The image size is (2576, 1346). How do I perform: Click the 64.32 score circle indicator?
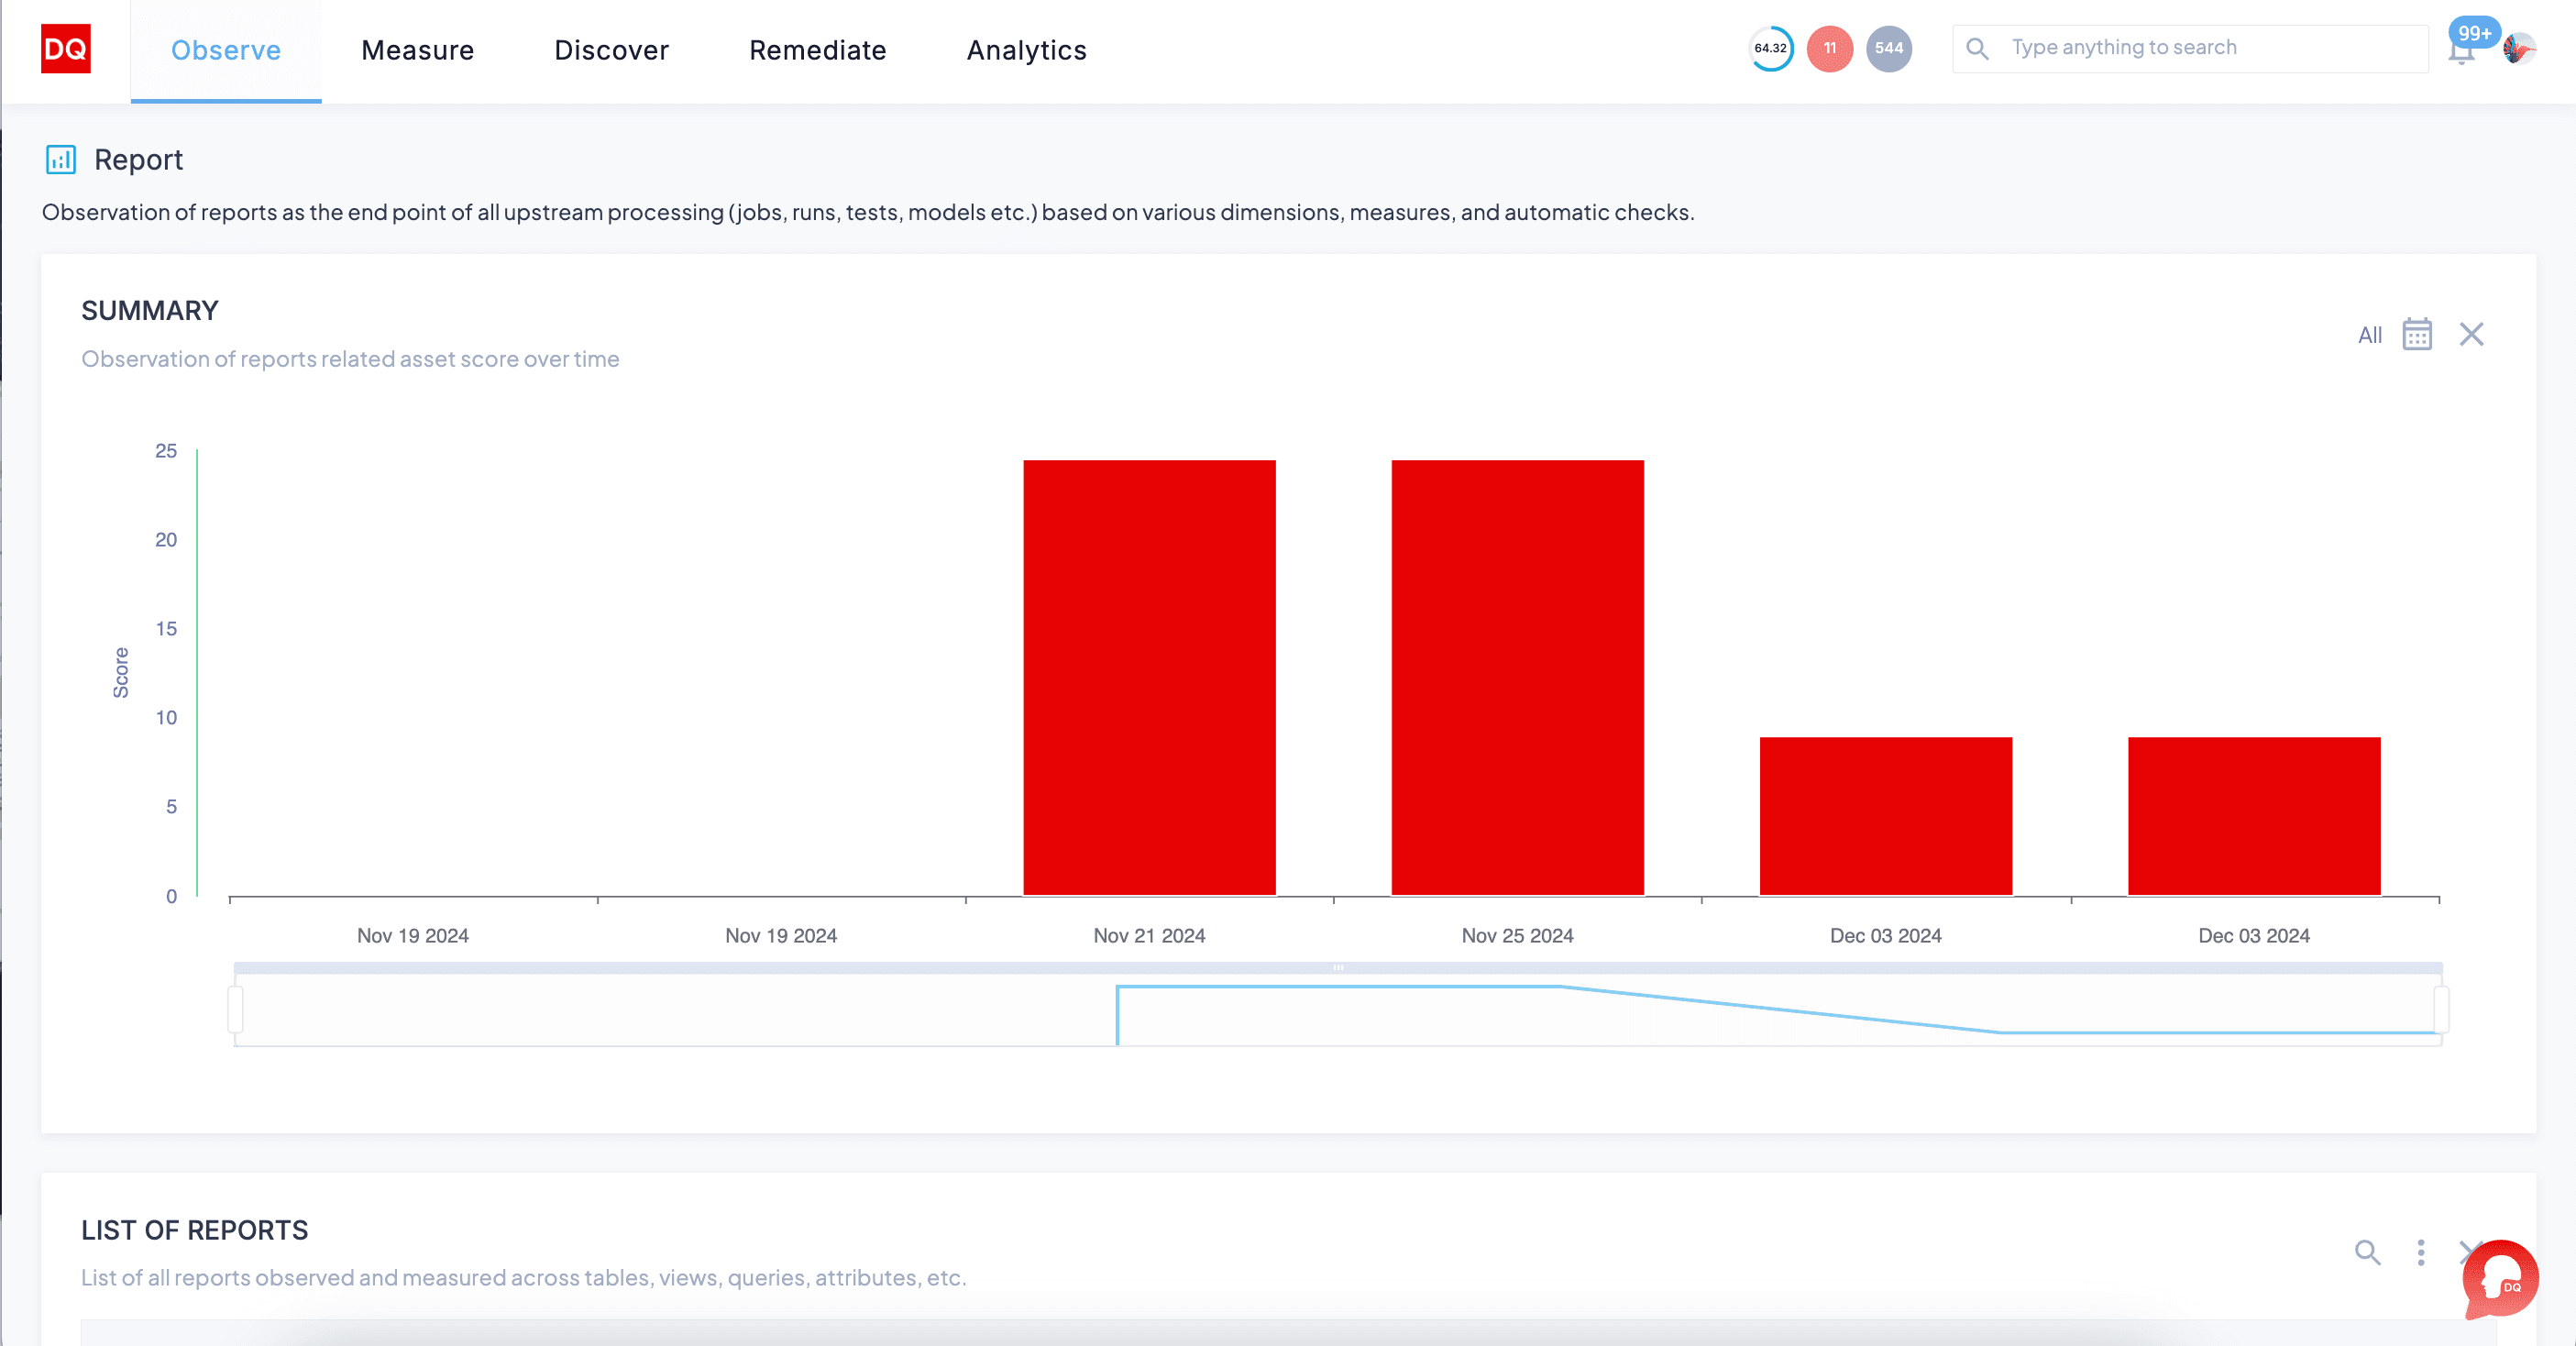point(1770,48)
